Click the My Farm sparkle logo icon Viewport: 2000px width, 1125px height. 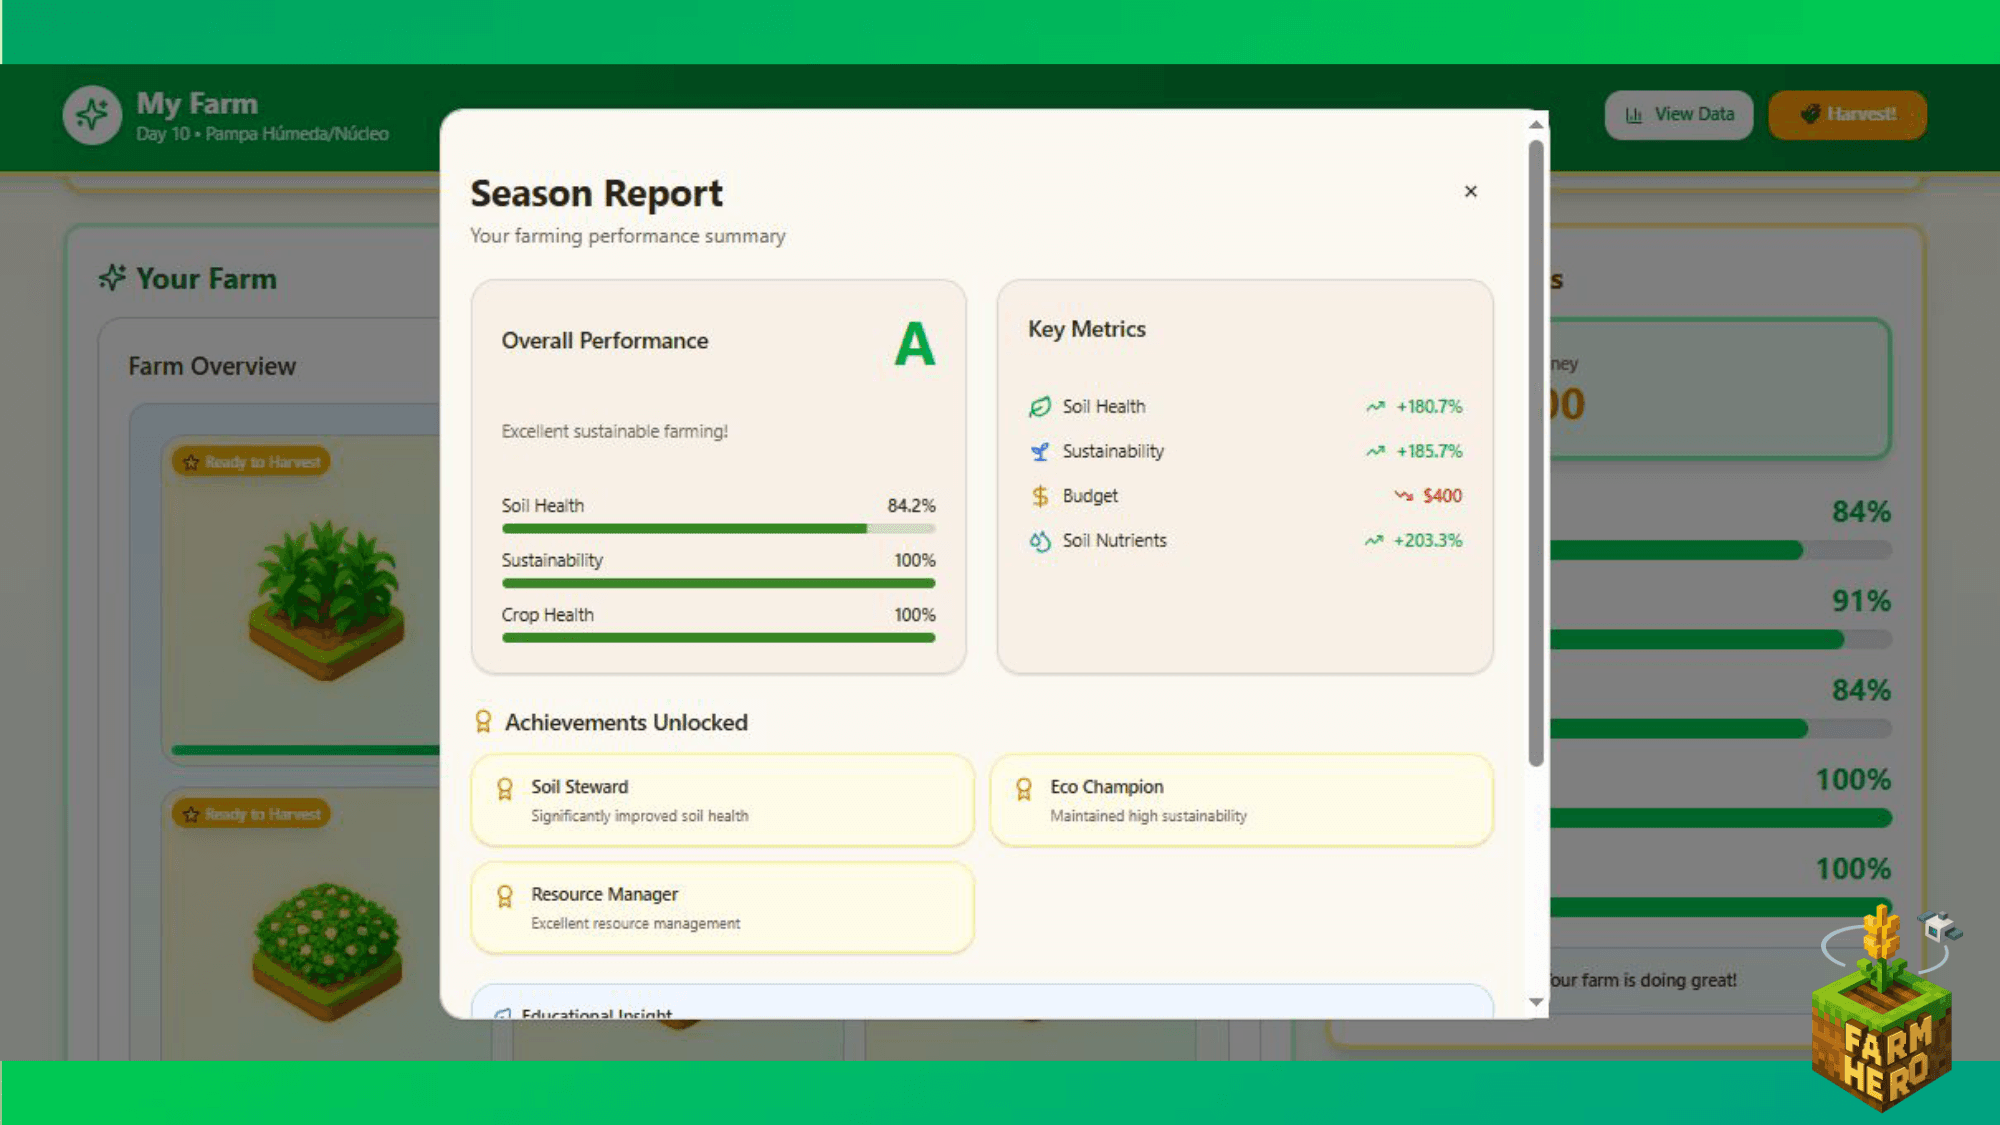click(91, 115)
